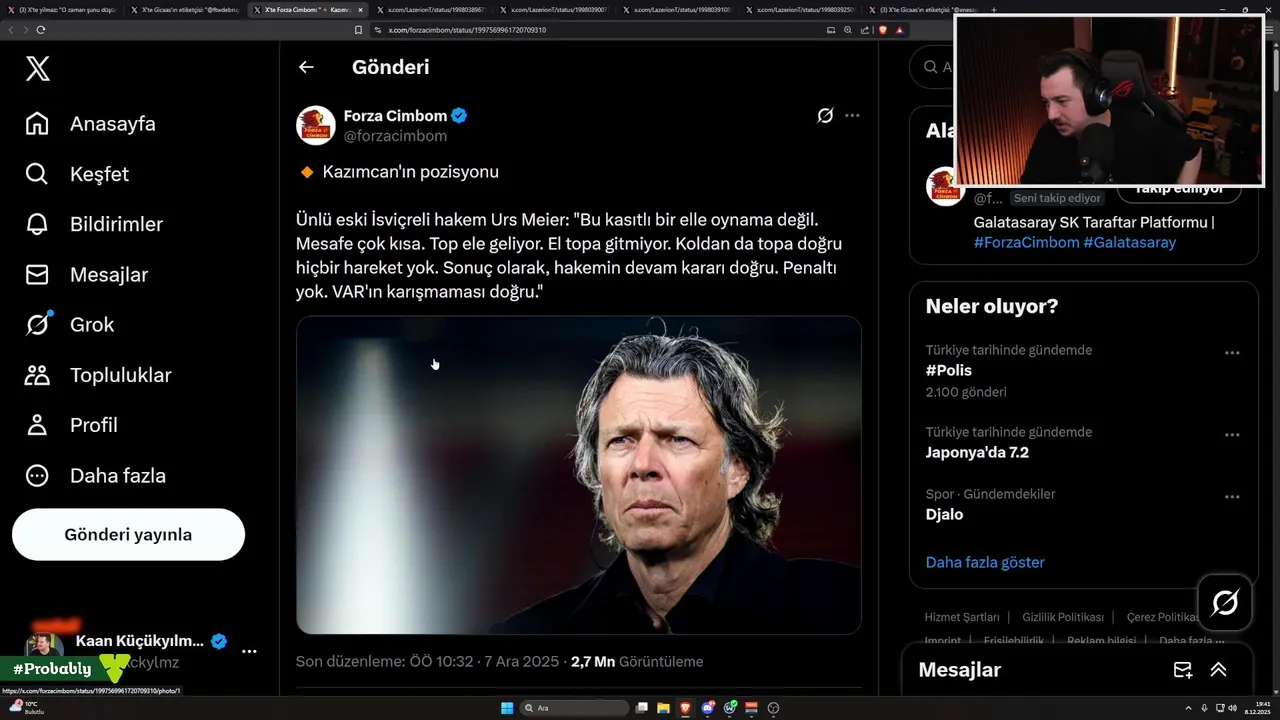
Task: Click the new message icon in Mesajlar drawer
Action: pyautogui.click(x=1182, y=670)
